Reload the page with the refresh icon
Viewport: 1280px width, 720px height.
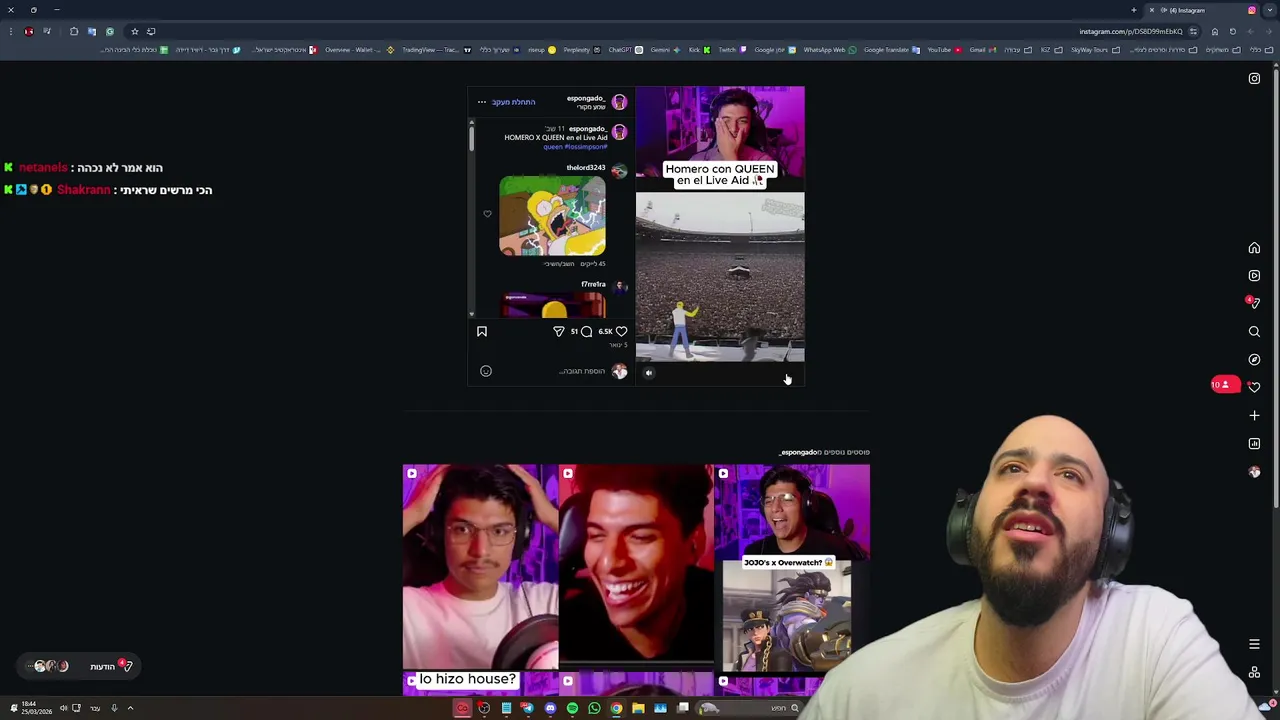click(x=1233, y=31)
